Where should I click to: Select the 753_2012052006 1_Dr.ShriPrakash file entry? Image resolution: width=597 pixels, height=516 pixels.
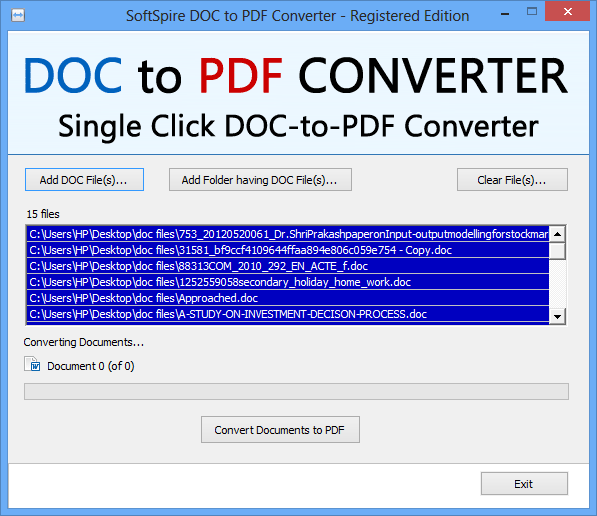(x=288, y=234)
